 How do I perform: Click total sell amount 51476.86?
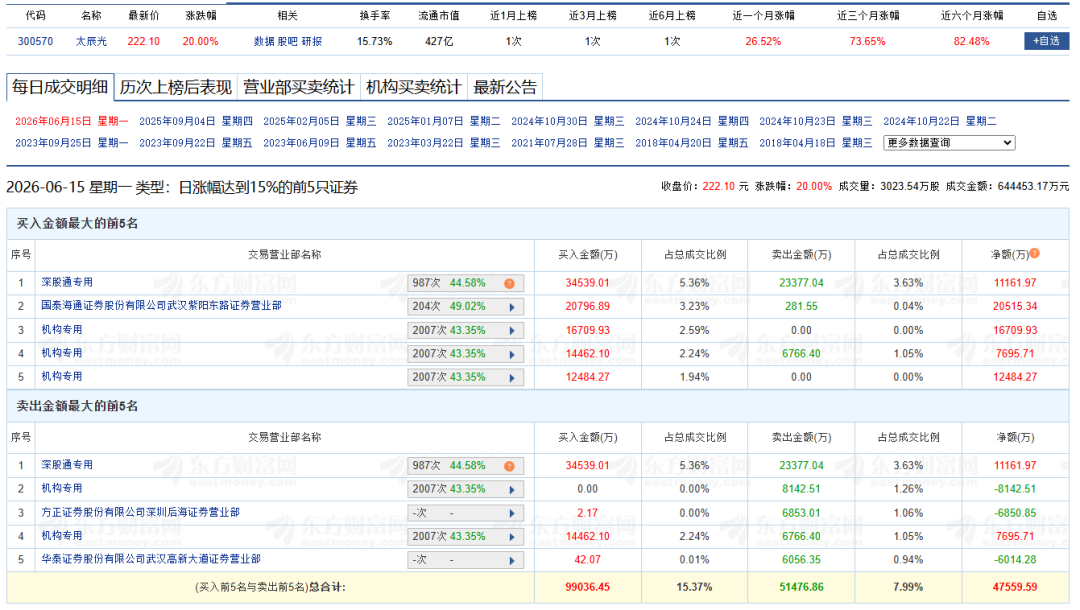click(x=801, y=587)
